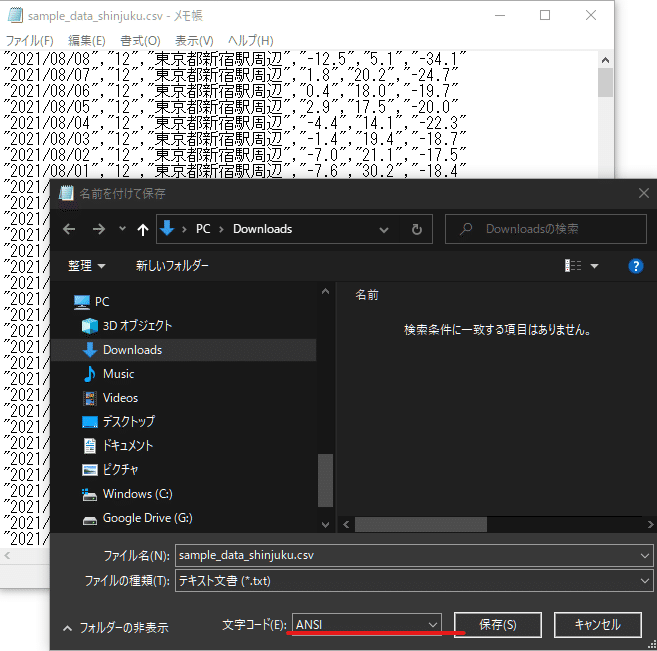Click the file list scroll right arrow
Image resolution: width=657 pixels, height=651 pixels.
tap(650, 524)
